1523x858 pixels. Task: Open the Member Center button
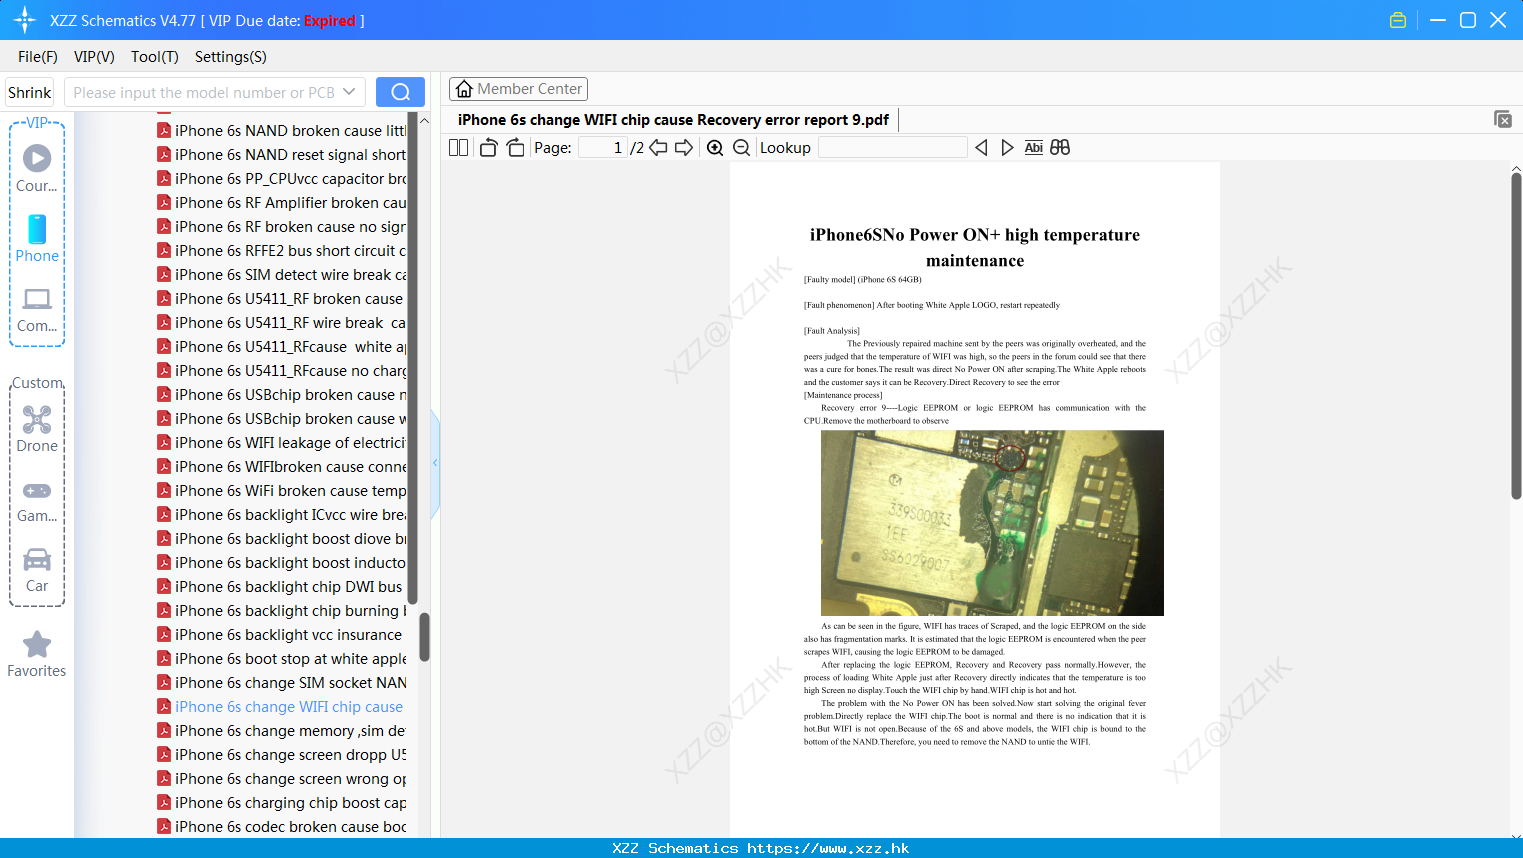518,89
